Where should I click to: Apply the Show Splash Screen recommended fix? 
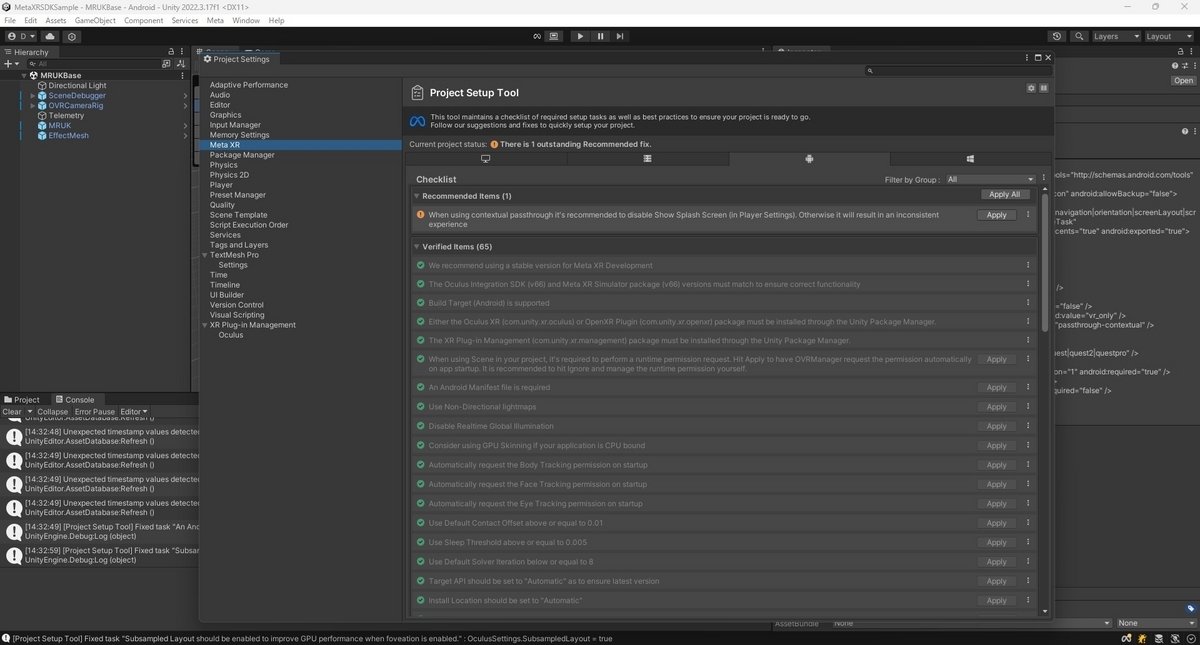click(x=997, y=215)
